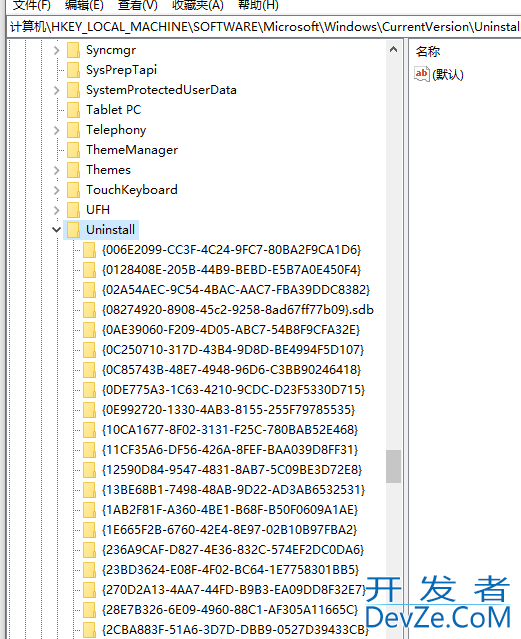Click the SysPrepTapi folder icon
The image size is (521, 639).
tap(73, 70)
